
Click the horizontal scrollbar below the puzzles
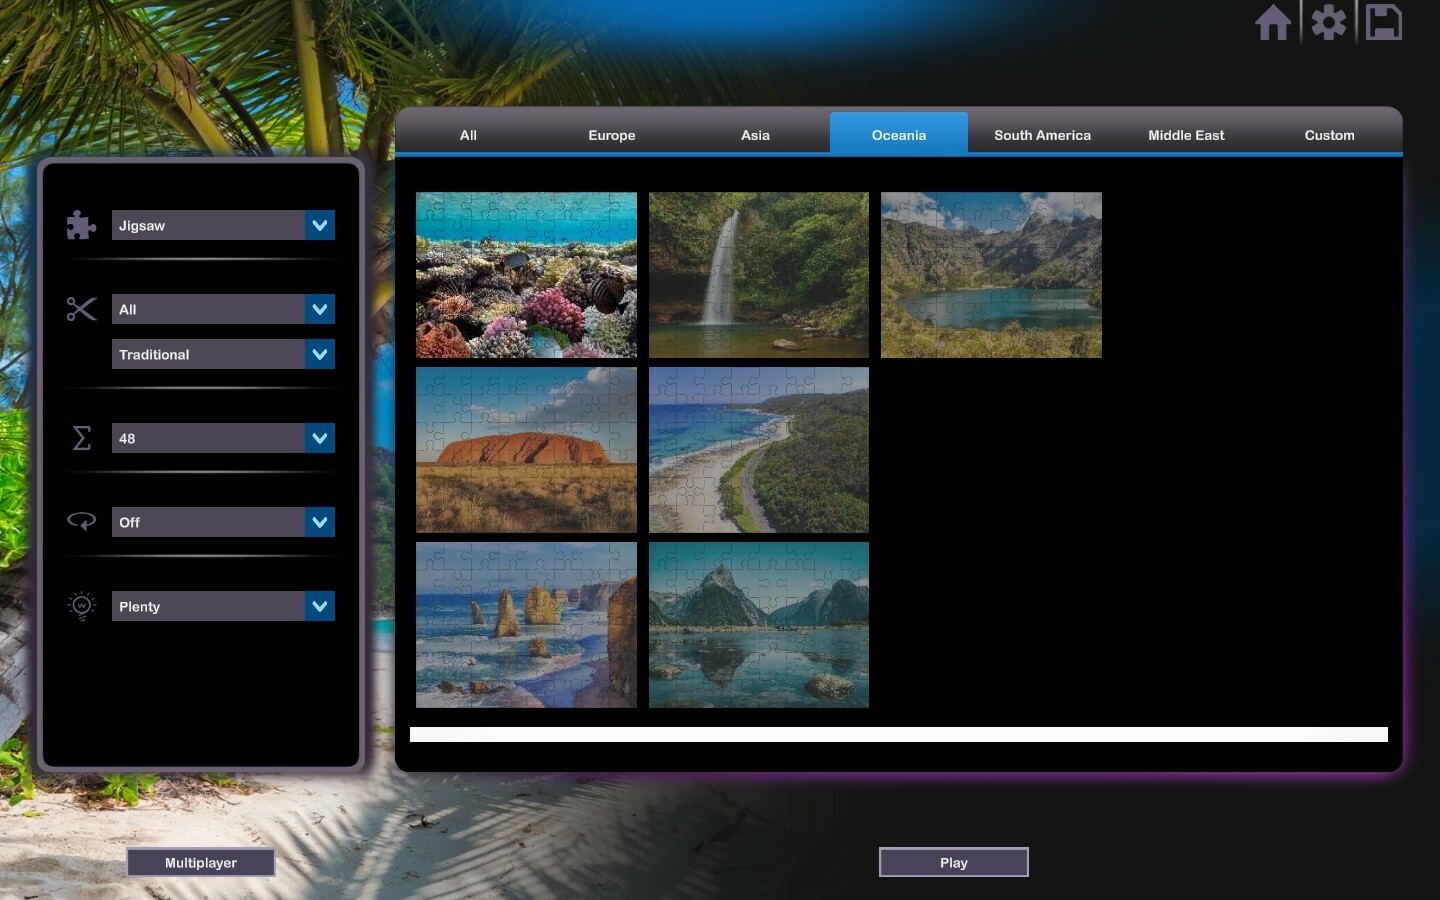point(898,734)
